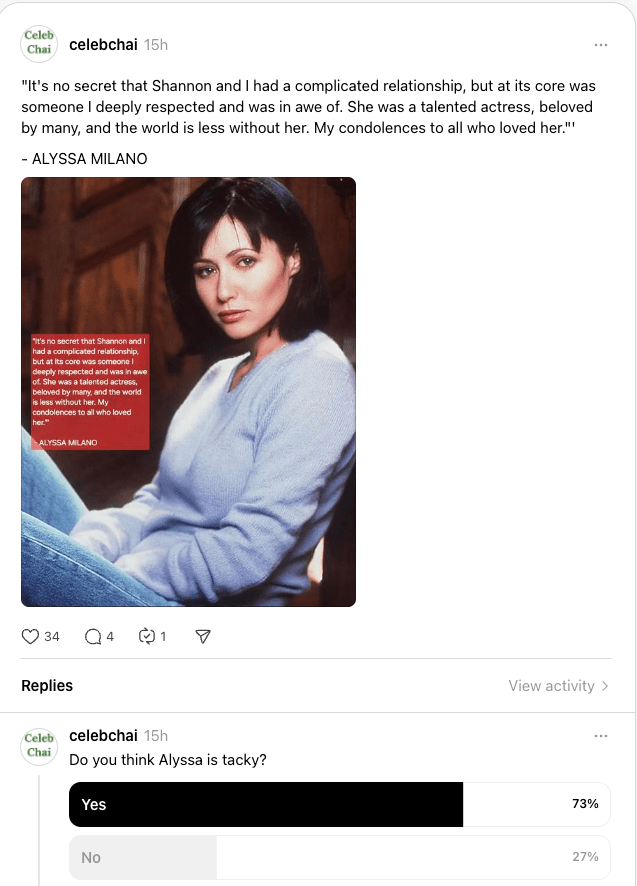Open the celebchai profile from main post username
The height and width of the screenshot is (886, 637).
click(x=103, y=45)
